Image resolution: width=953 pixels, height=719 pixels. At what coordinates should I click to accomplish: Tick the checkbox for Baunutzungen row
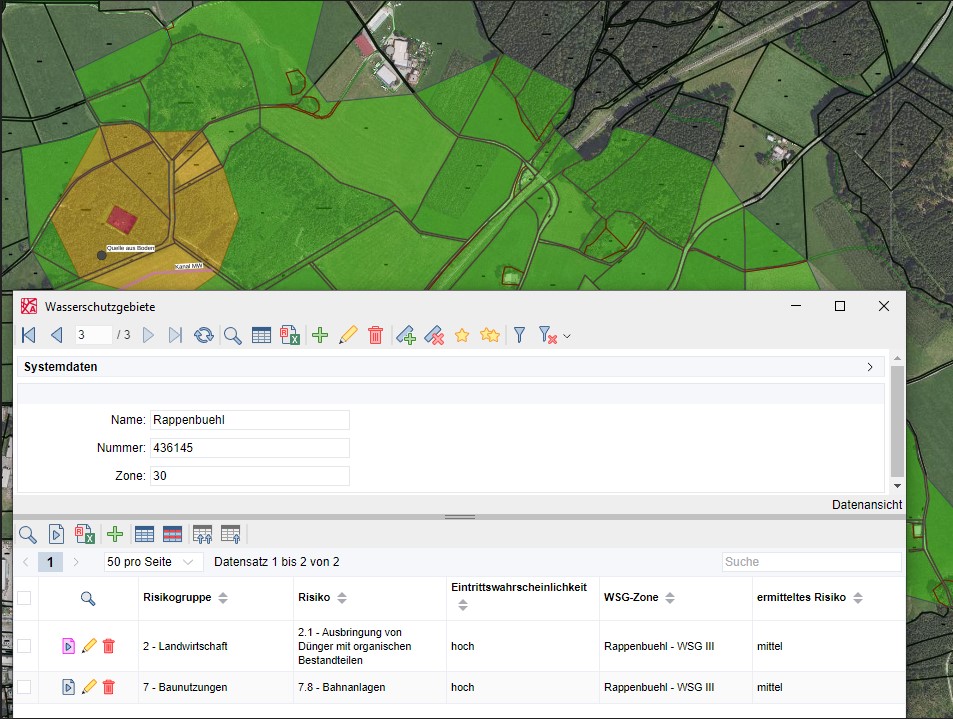[24, 687]
